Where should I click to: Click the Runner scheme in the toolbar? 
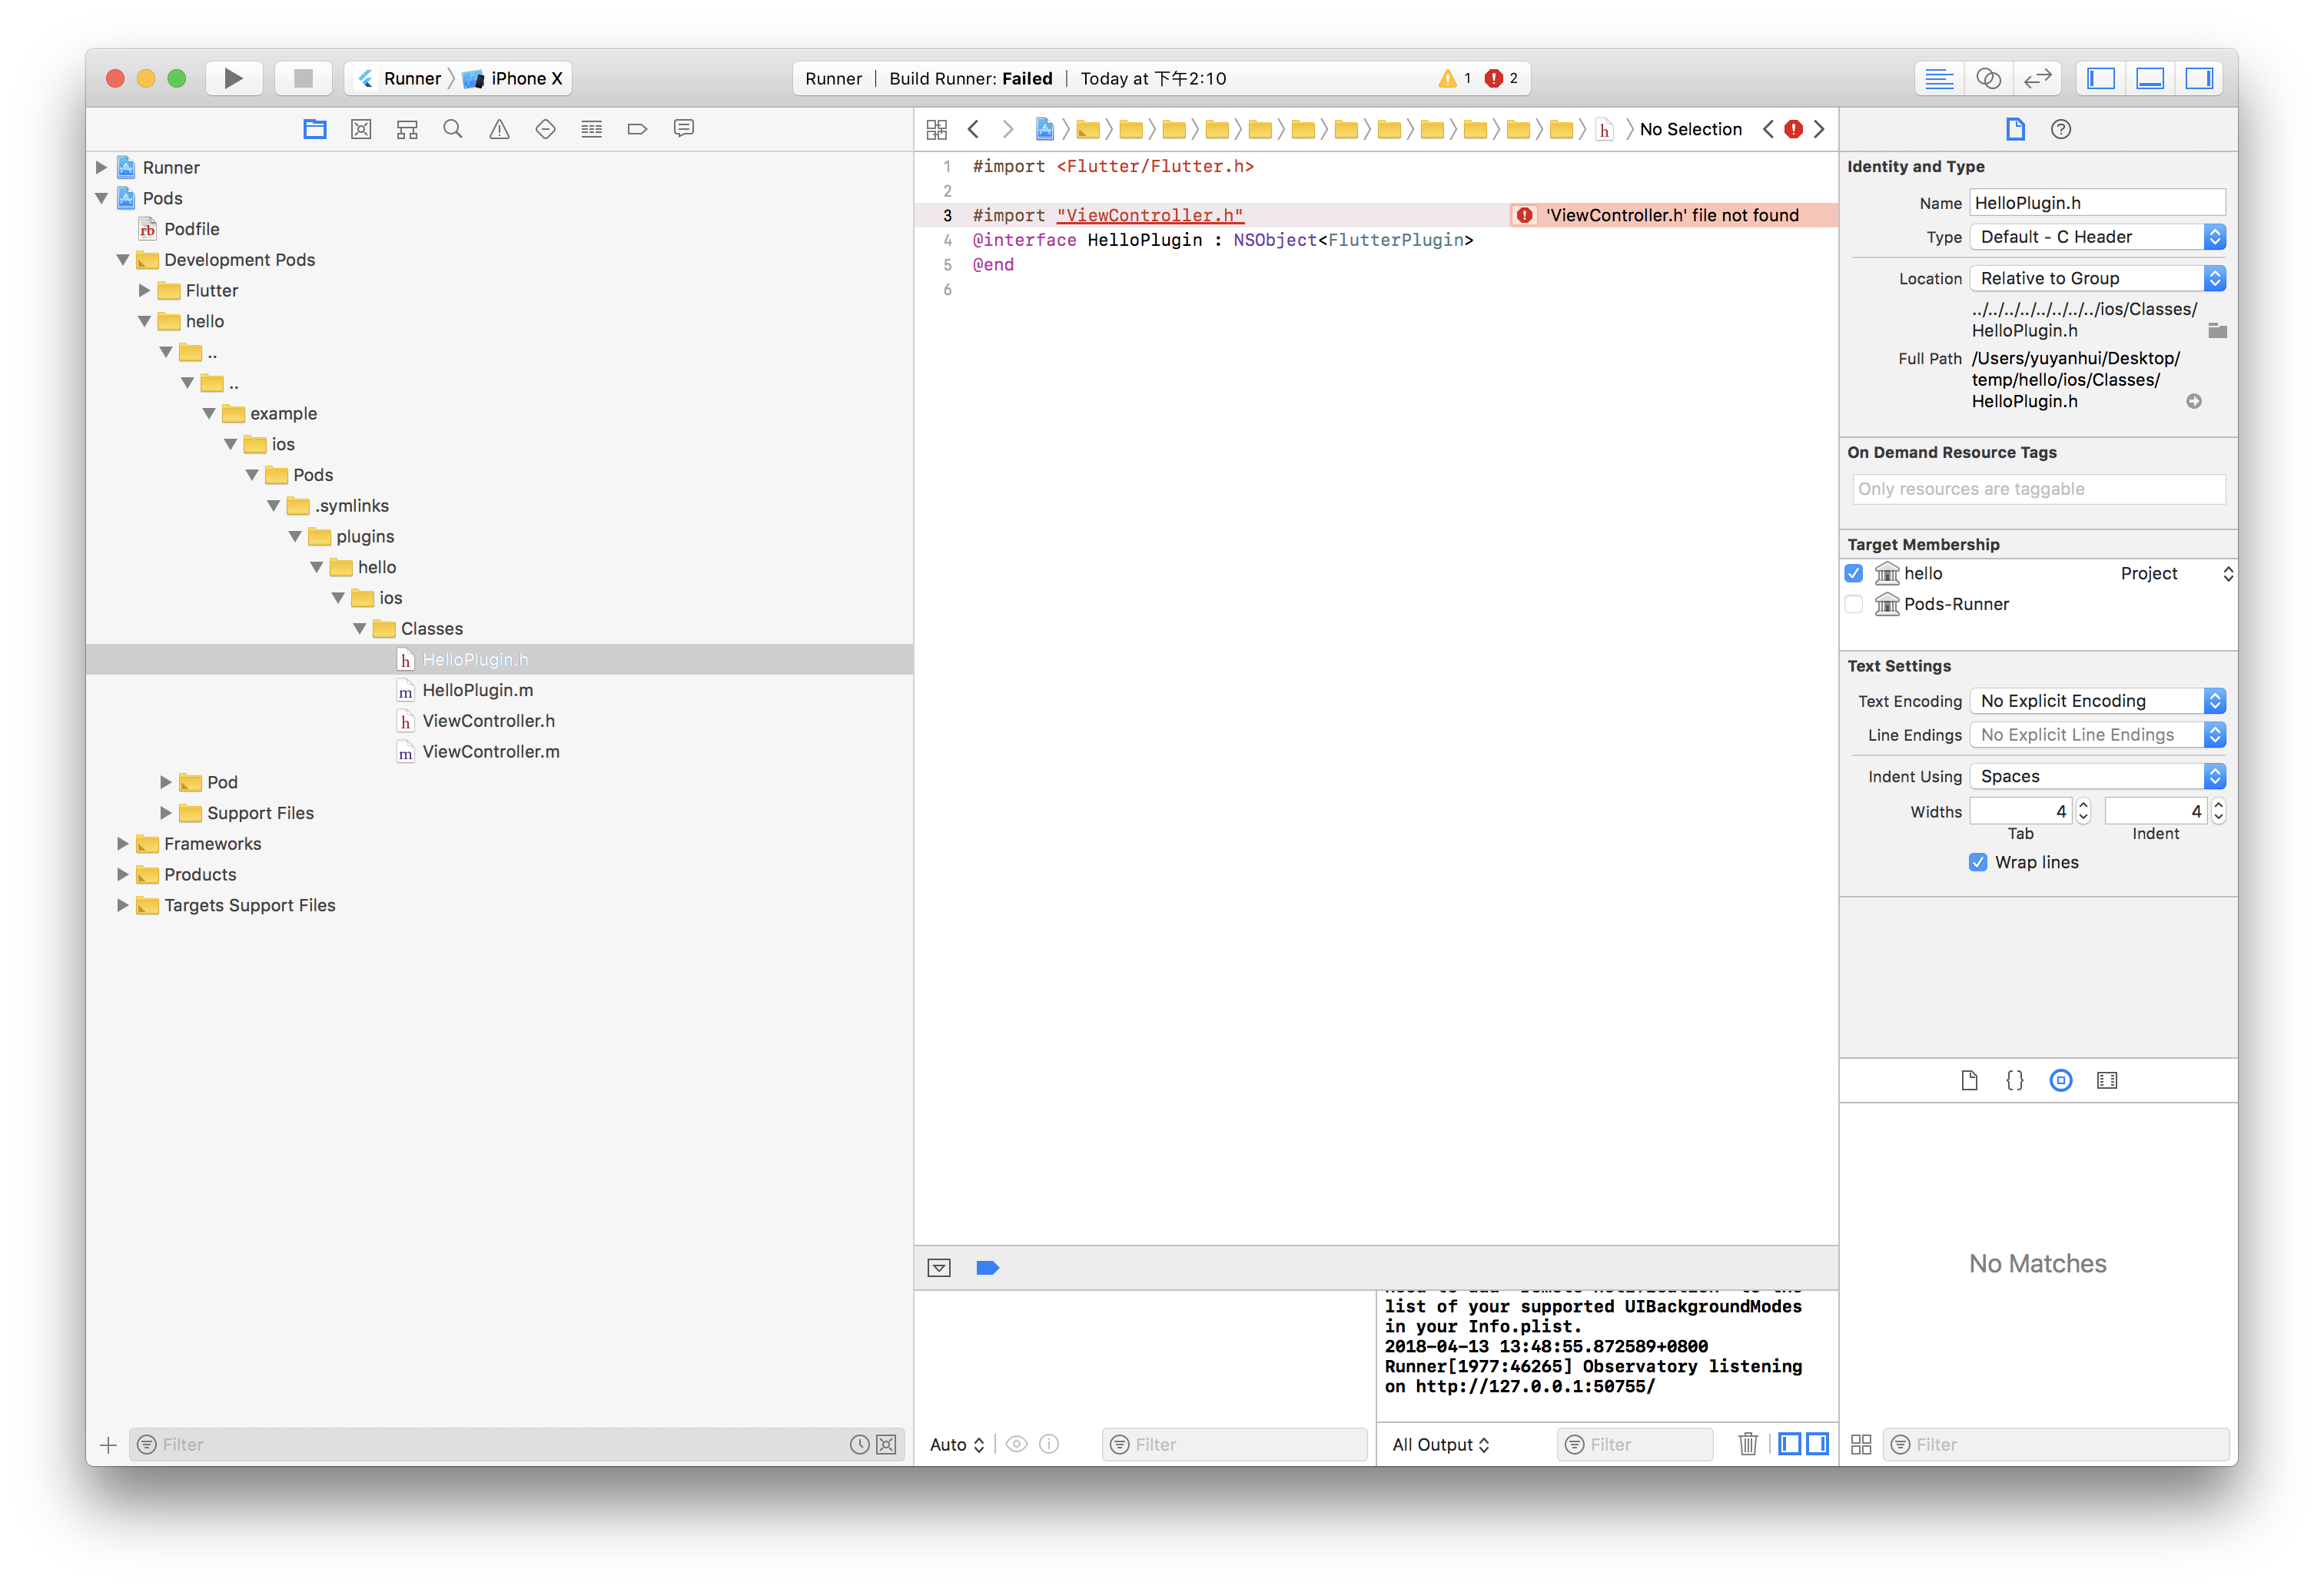[x=412, y=78]
